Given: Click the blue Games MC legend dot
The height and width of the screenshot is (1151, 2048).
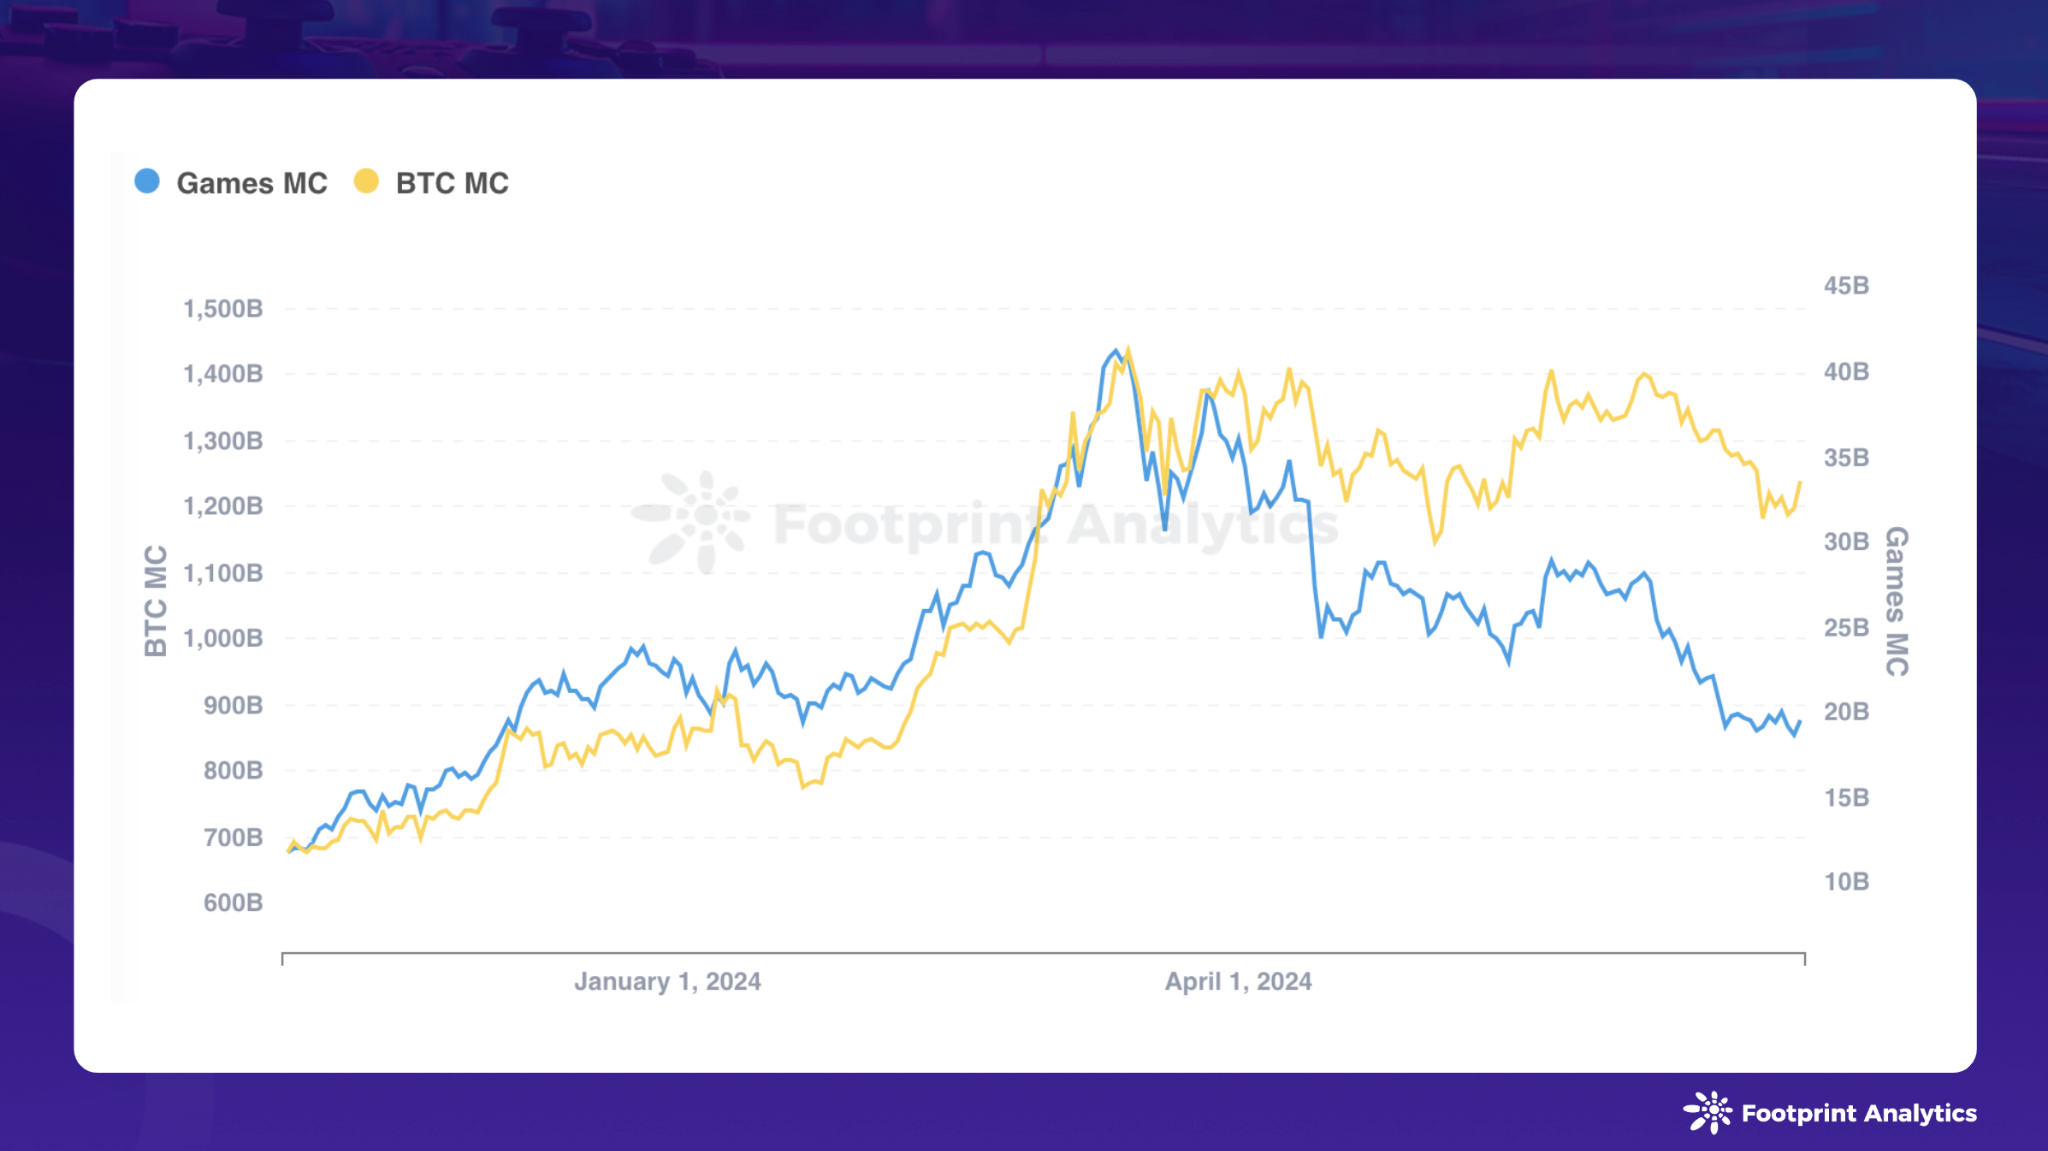Looking at the screenshot, I should [x=147, y=182].
